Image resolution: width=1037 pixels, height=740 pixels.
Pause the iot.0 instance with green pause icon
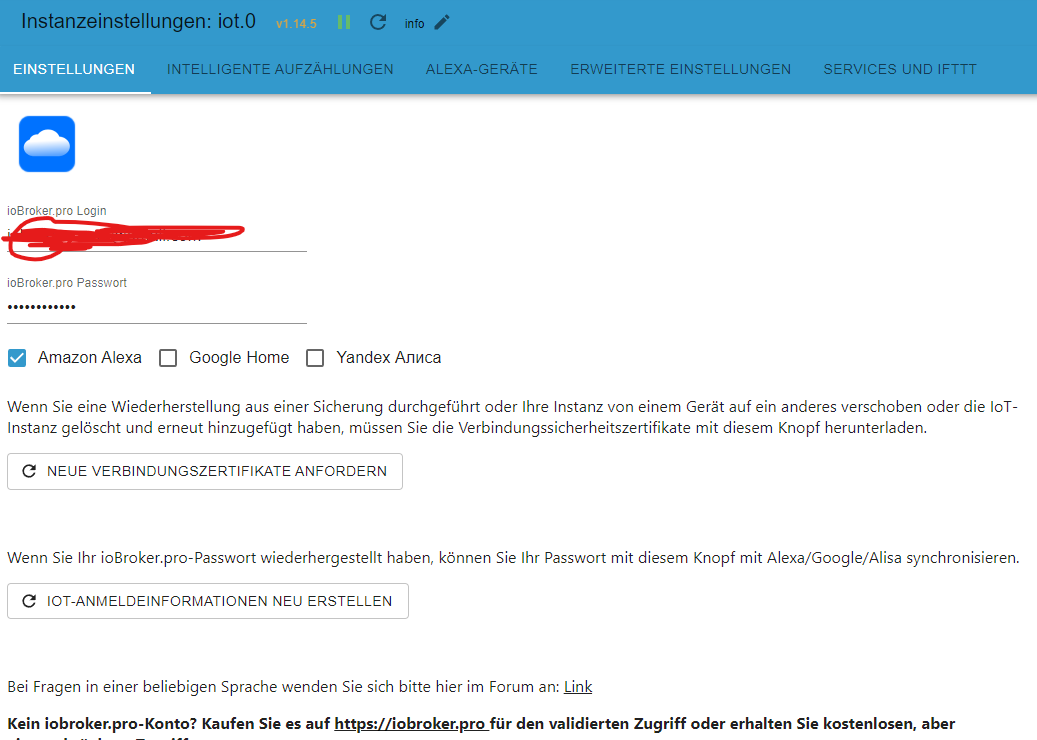point(344,22)
